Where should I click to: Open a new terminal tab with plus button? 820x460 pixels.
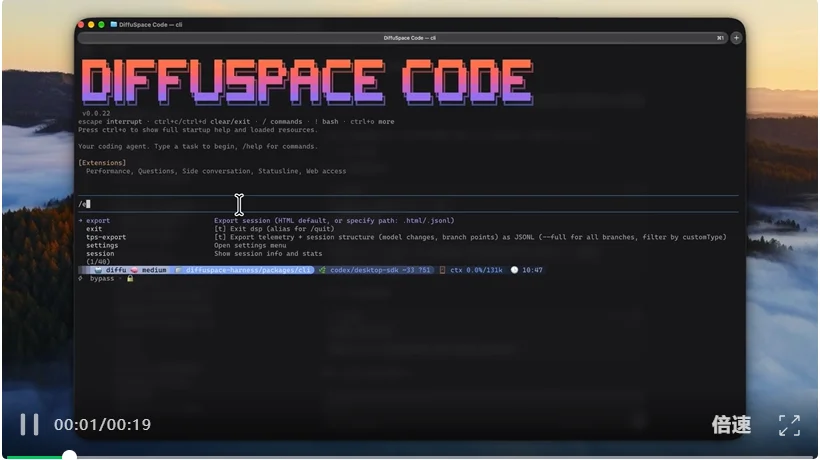coord(736,38)
